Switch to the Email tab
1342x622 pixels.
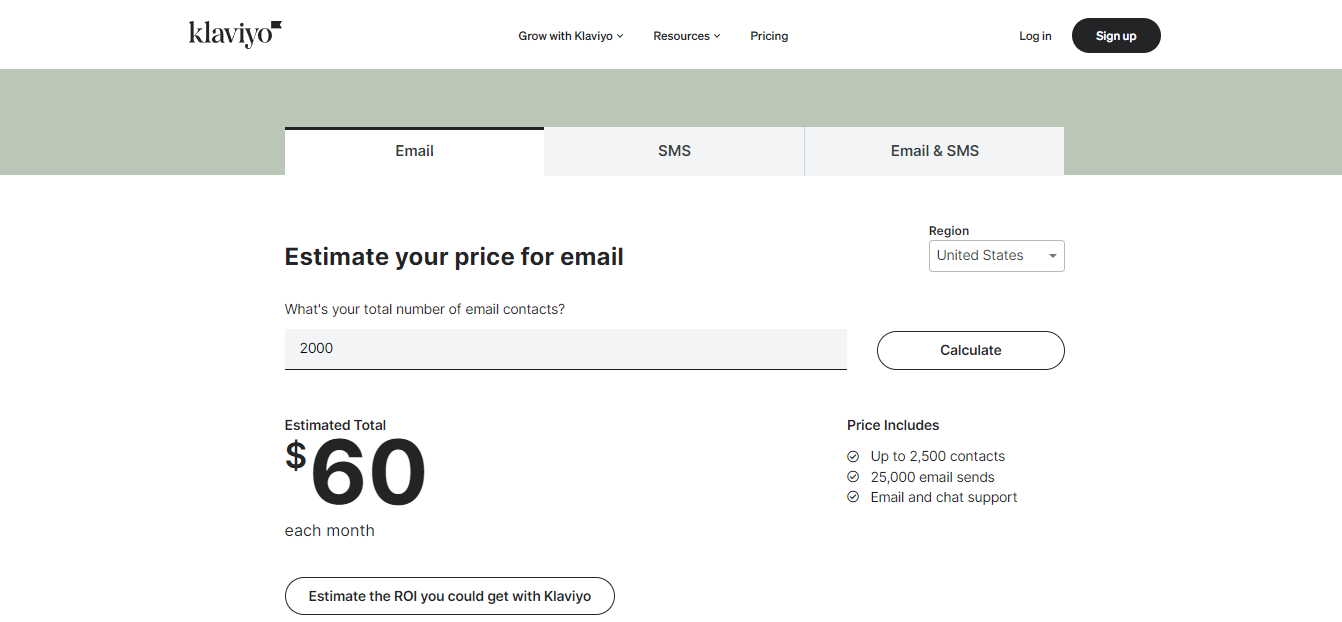click(x=414, y=151)
